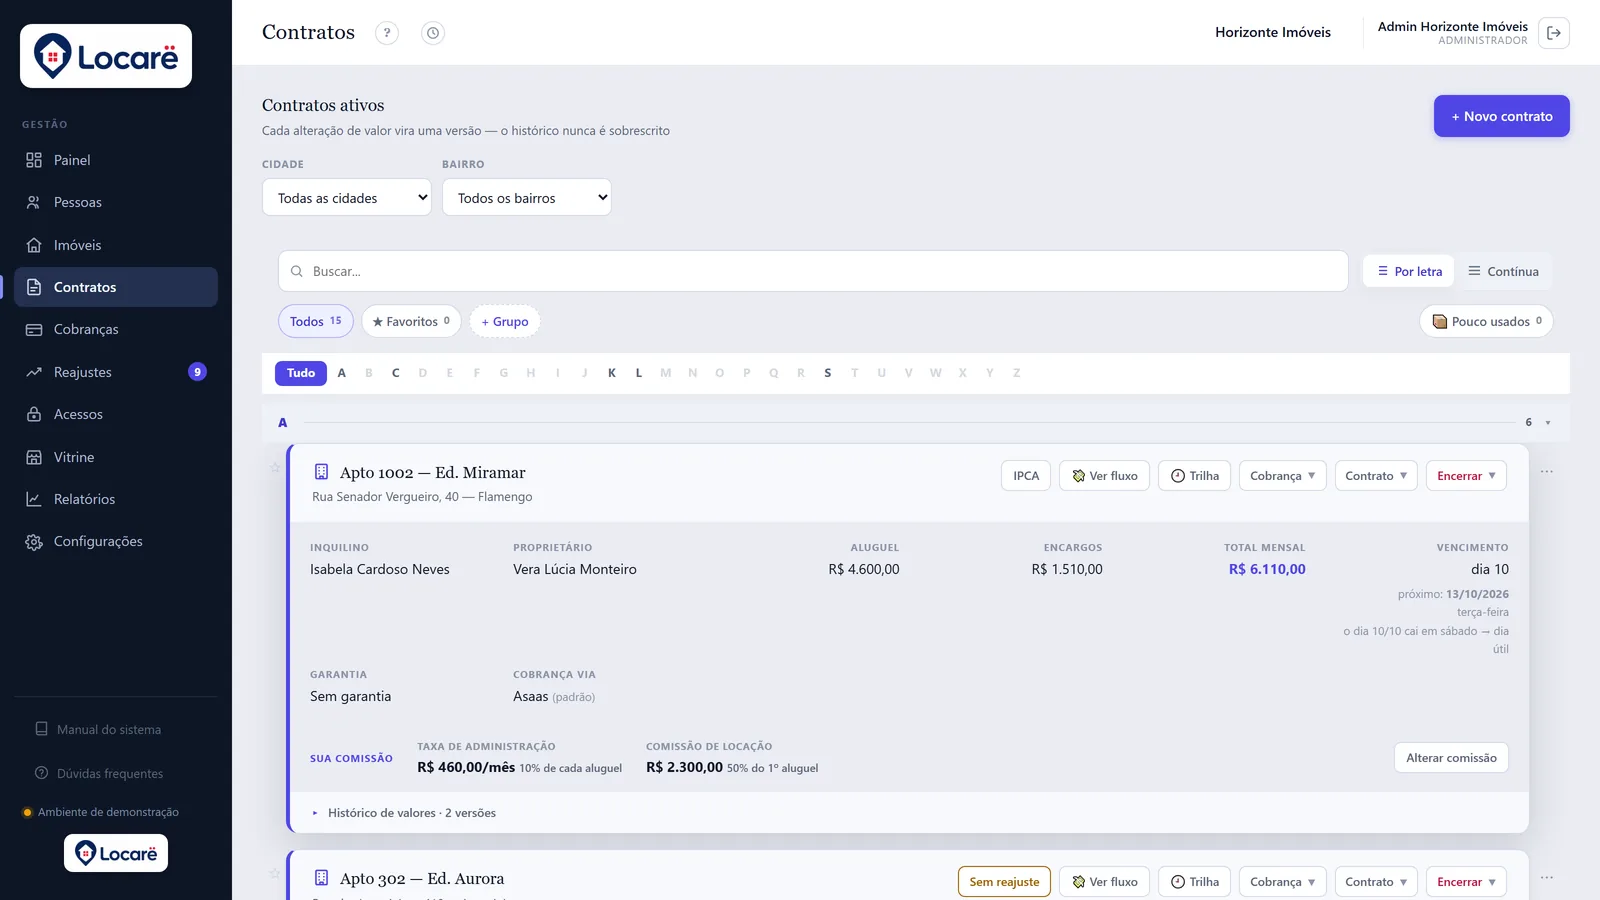Open more options menu for Apto 1002
1600x900 pixels.
coord(1547,471)
